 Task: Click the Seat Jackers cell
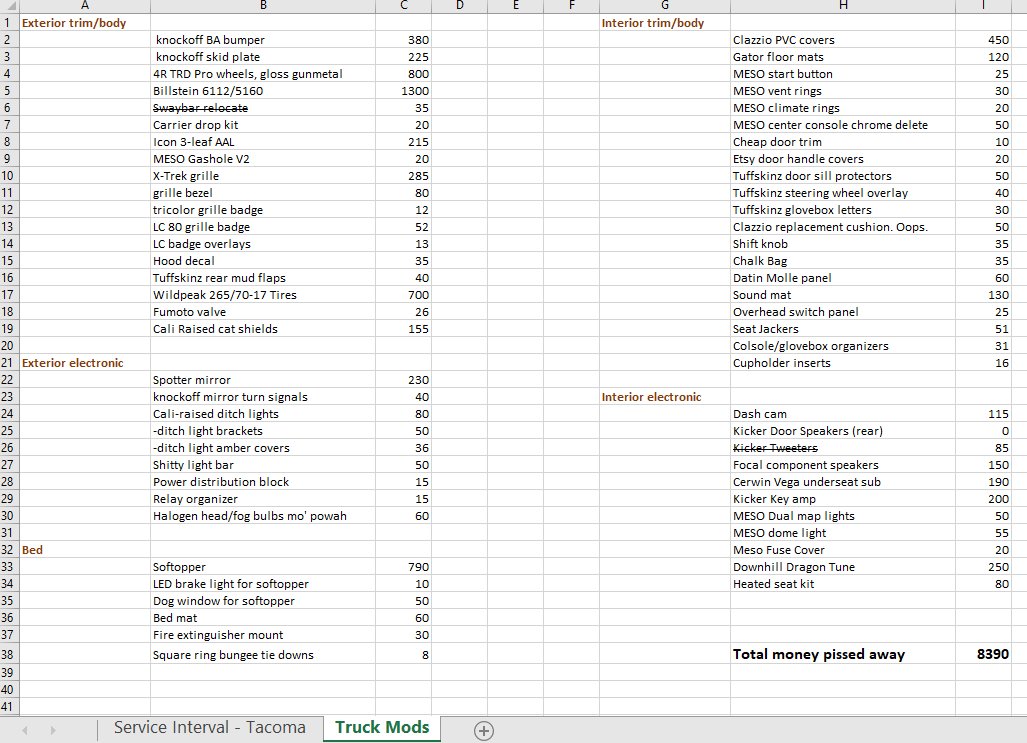[843, 329]
